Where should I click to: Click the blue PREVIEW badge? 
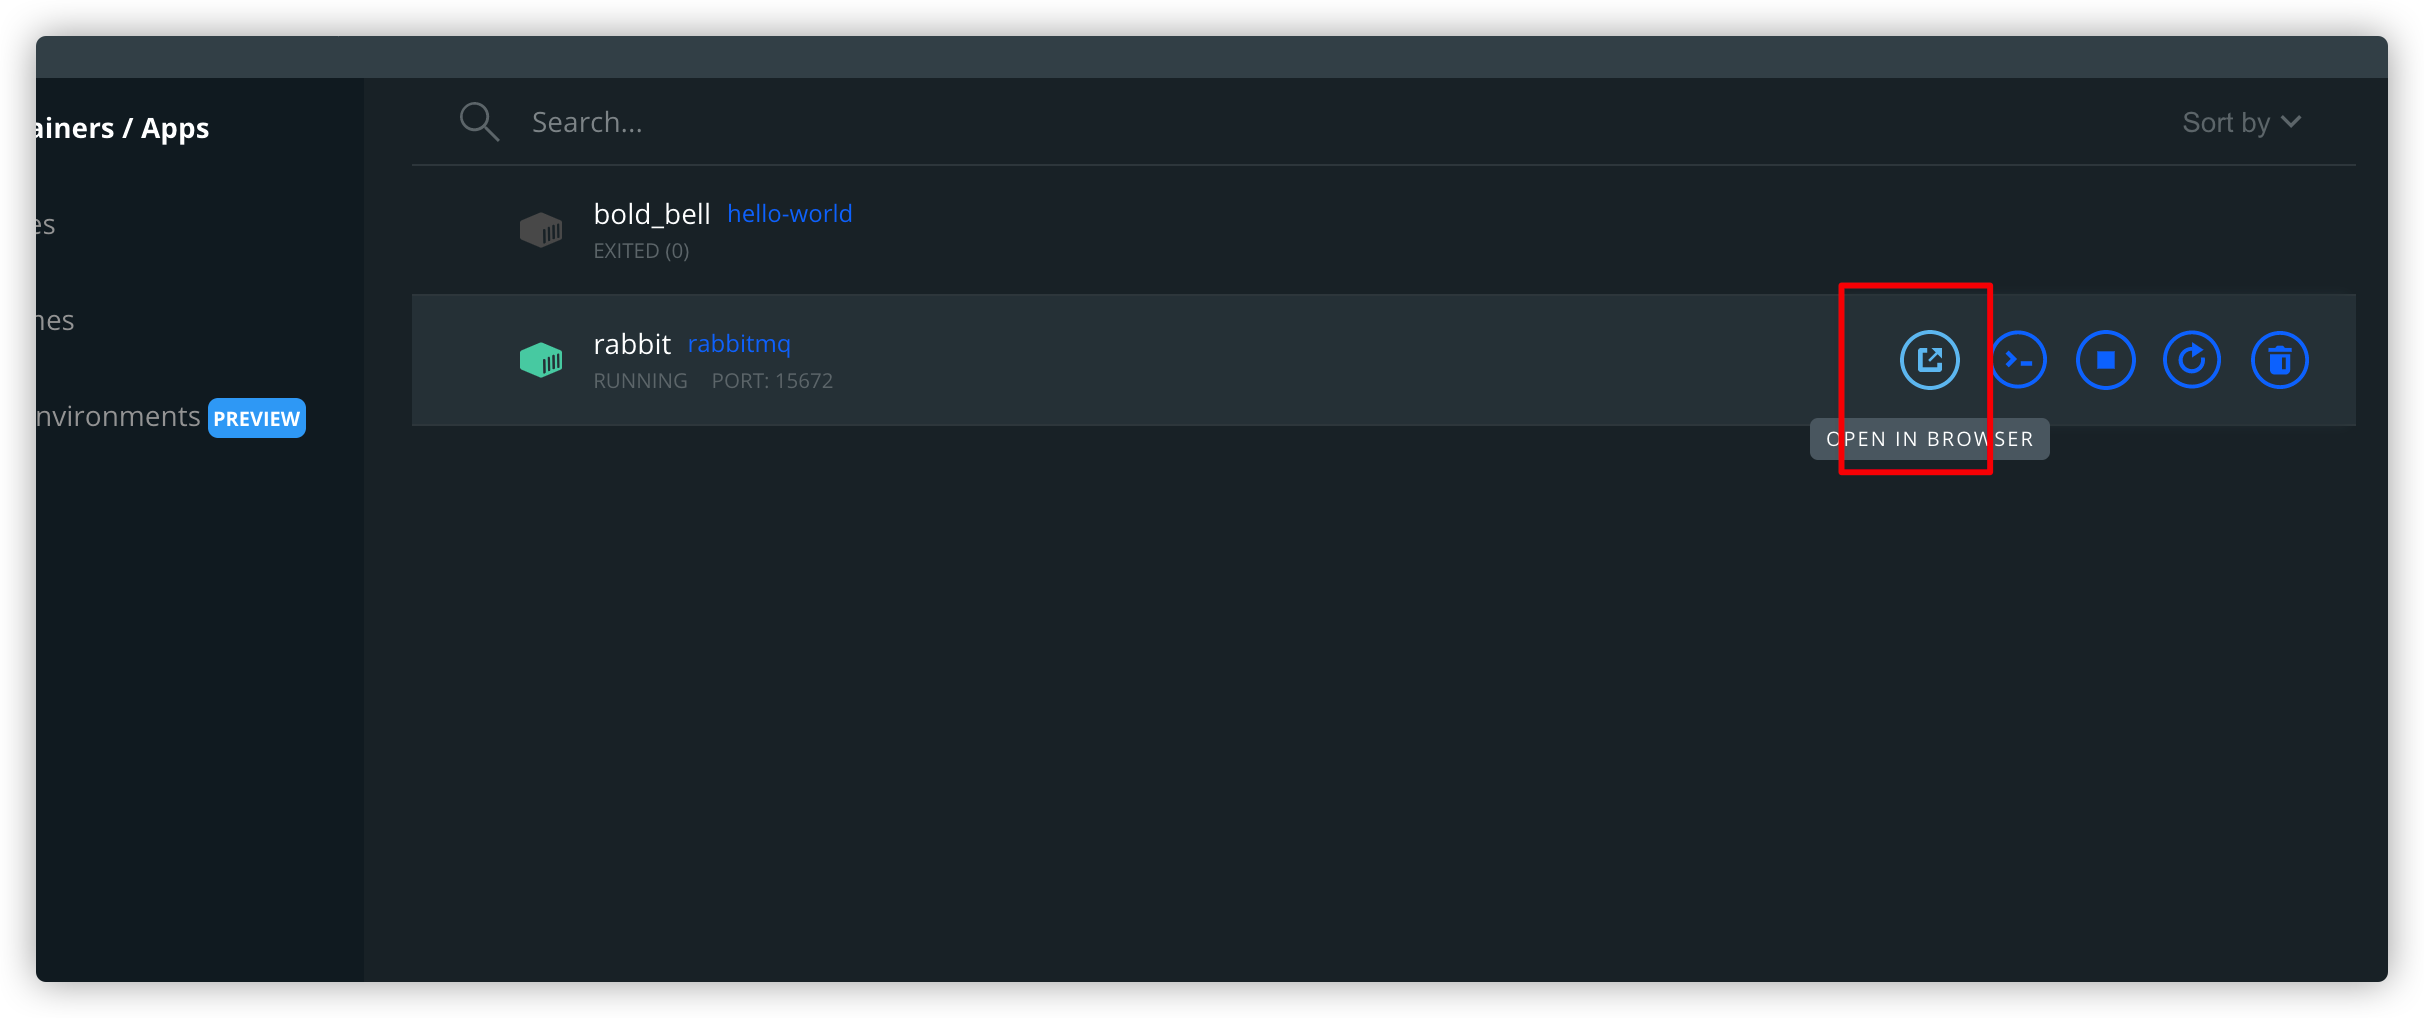pyautogui.click(x=257, y=418)
